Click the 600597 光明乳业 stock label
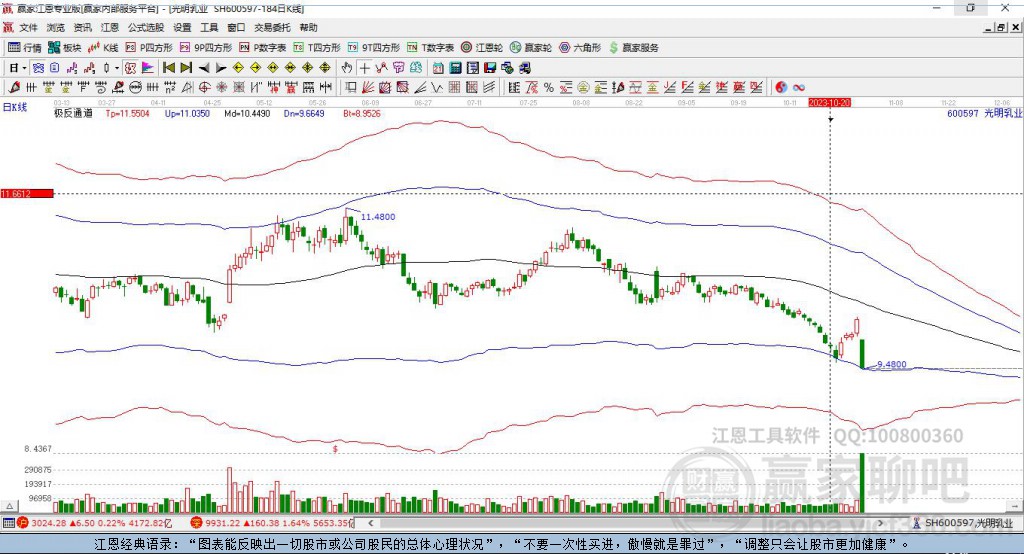The image size is (1024, 554). 984,113
